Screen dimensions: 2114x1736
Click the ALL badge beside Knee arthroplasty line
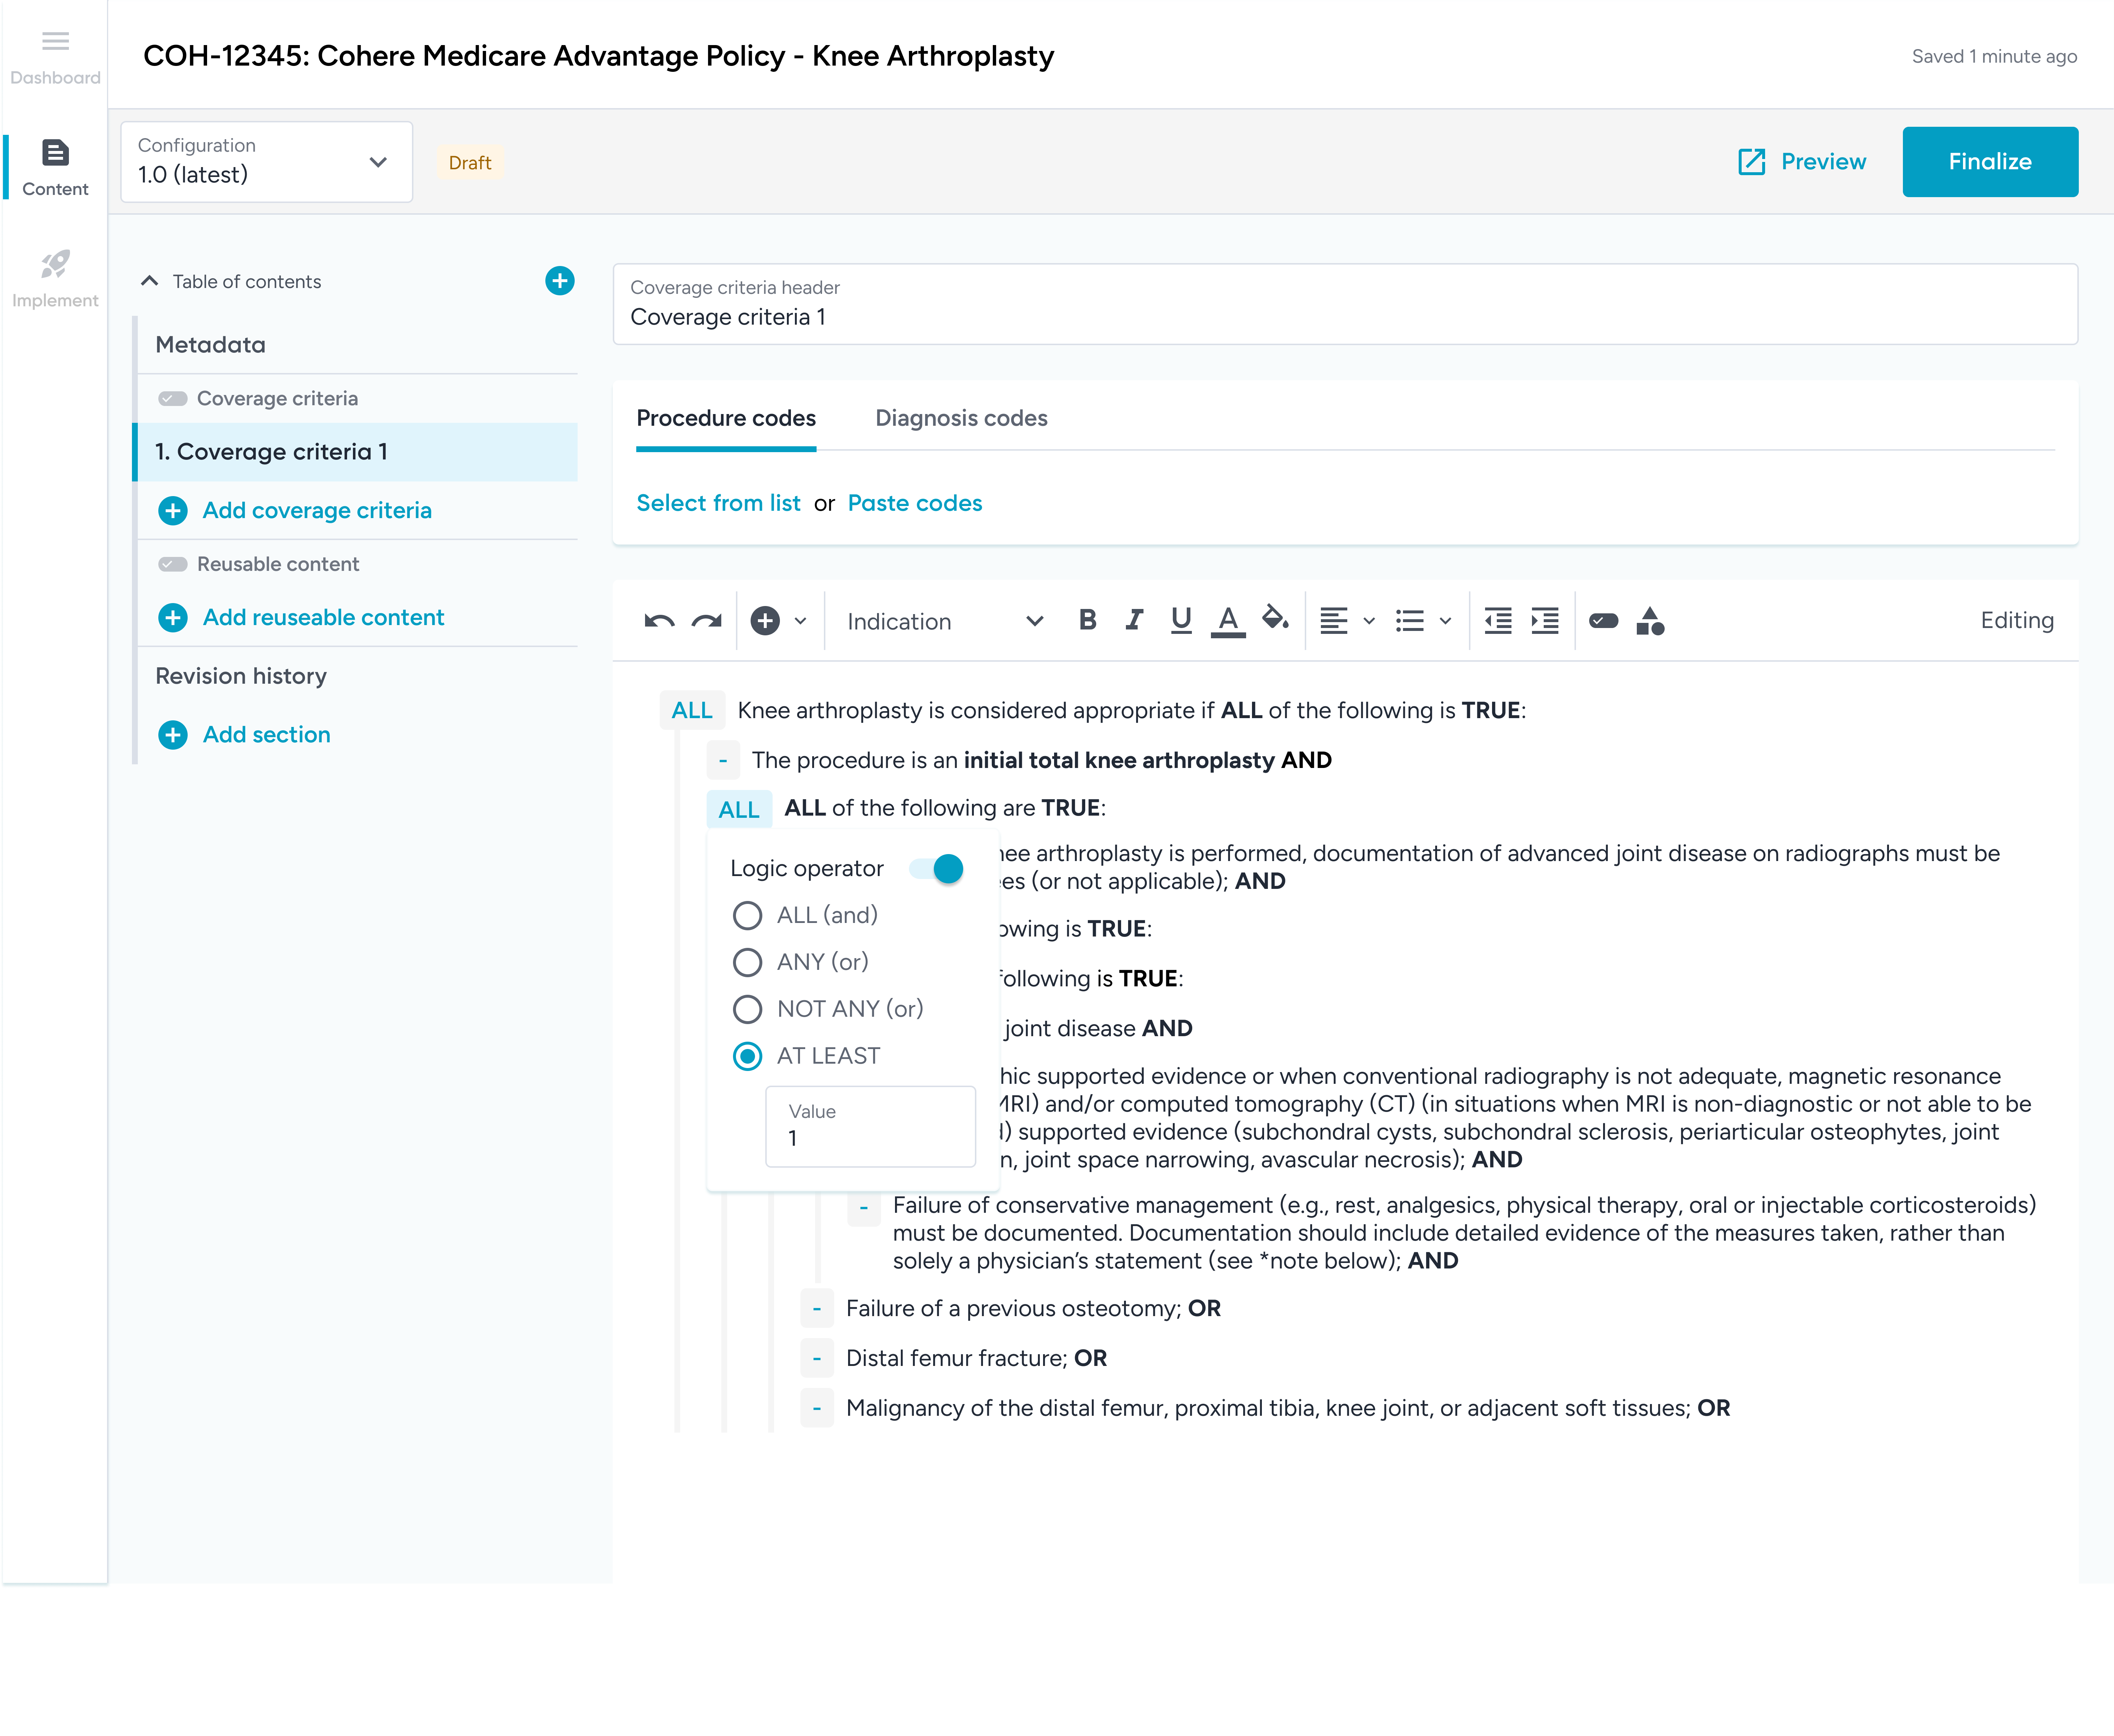tap(692, 710)
